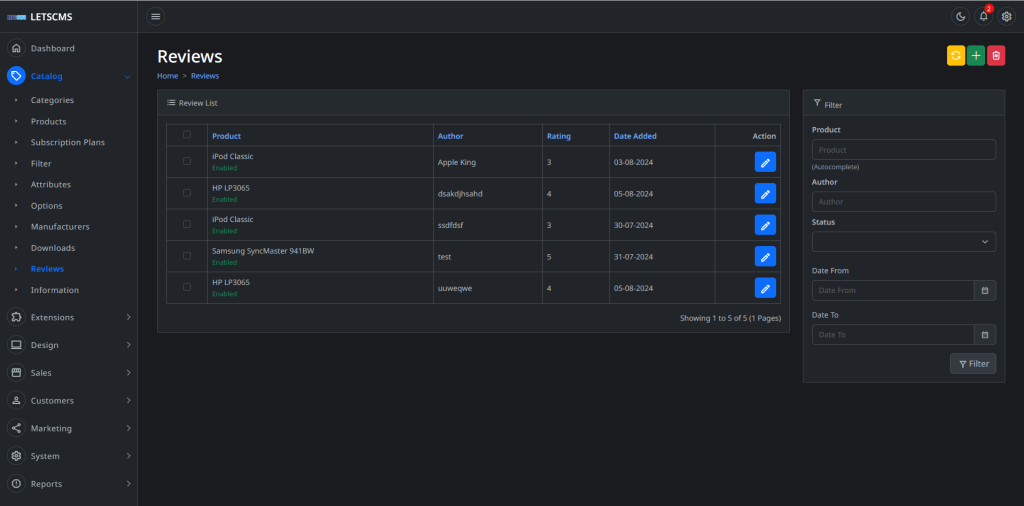The width and height of the screenshot is (1024, 506).
Task: Toggle the select-all checkbox in table header
Action: click(187, 134)
